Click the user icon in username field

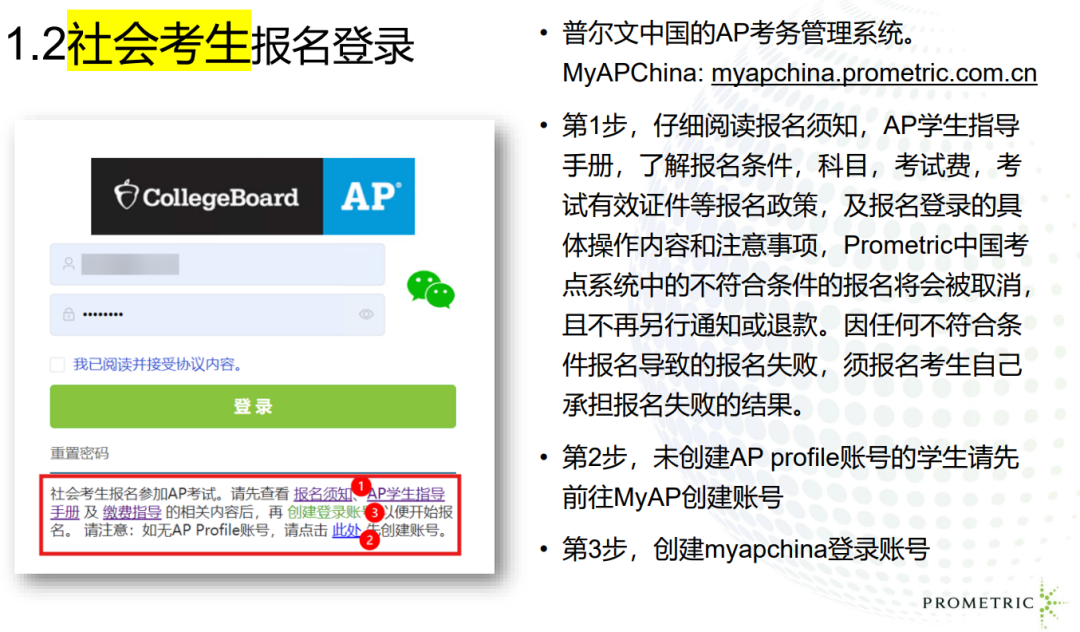pyautogui.click(x=68, y=264)
